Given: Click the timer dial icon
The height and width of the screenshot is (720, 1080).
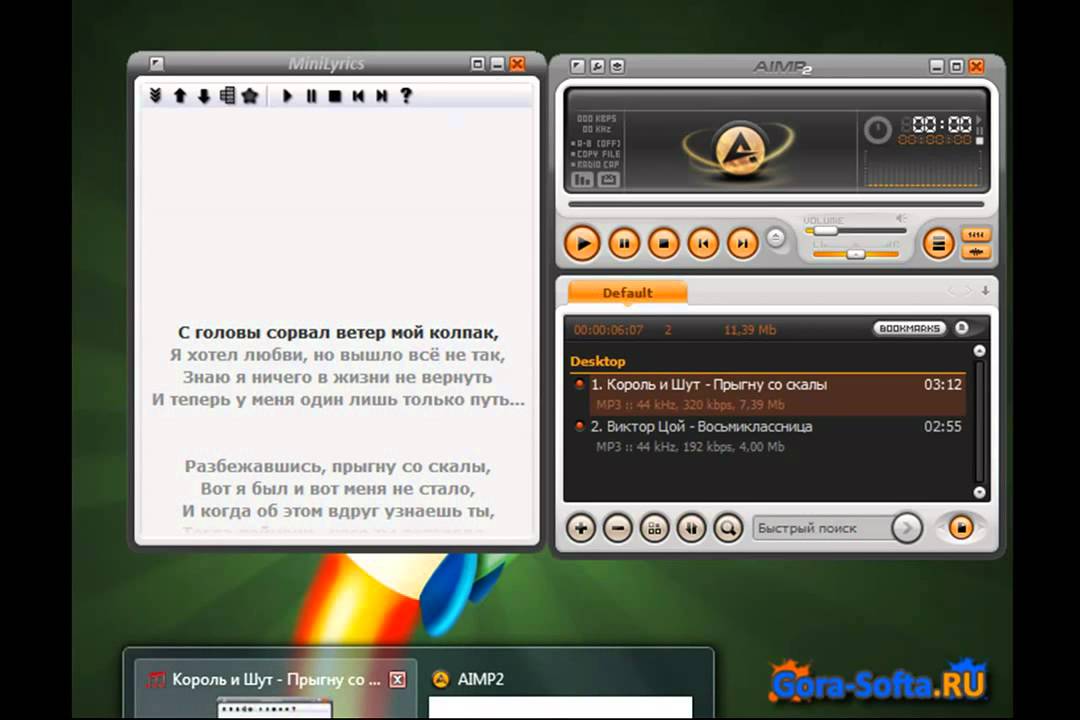Looking at the screenshot, I should tap(878, 130).
